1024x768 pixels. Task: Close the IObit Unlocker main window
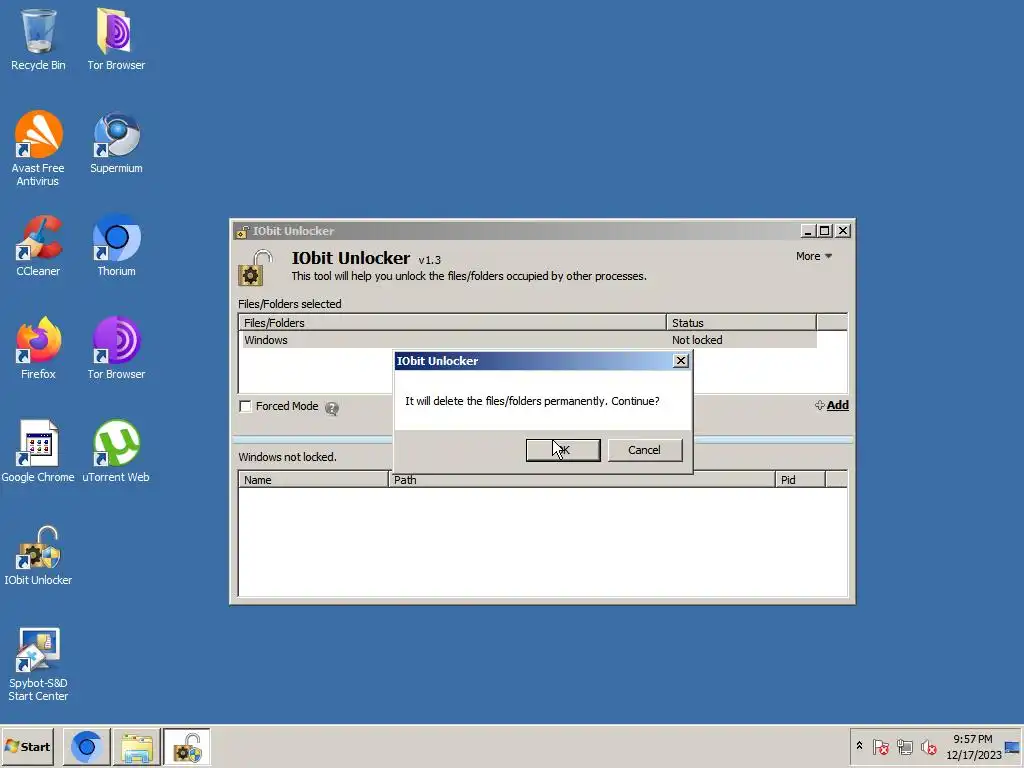(x=843, y=231)
